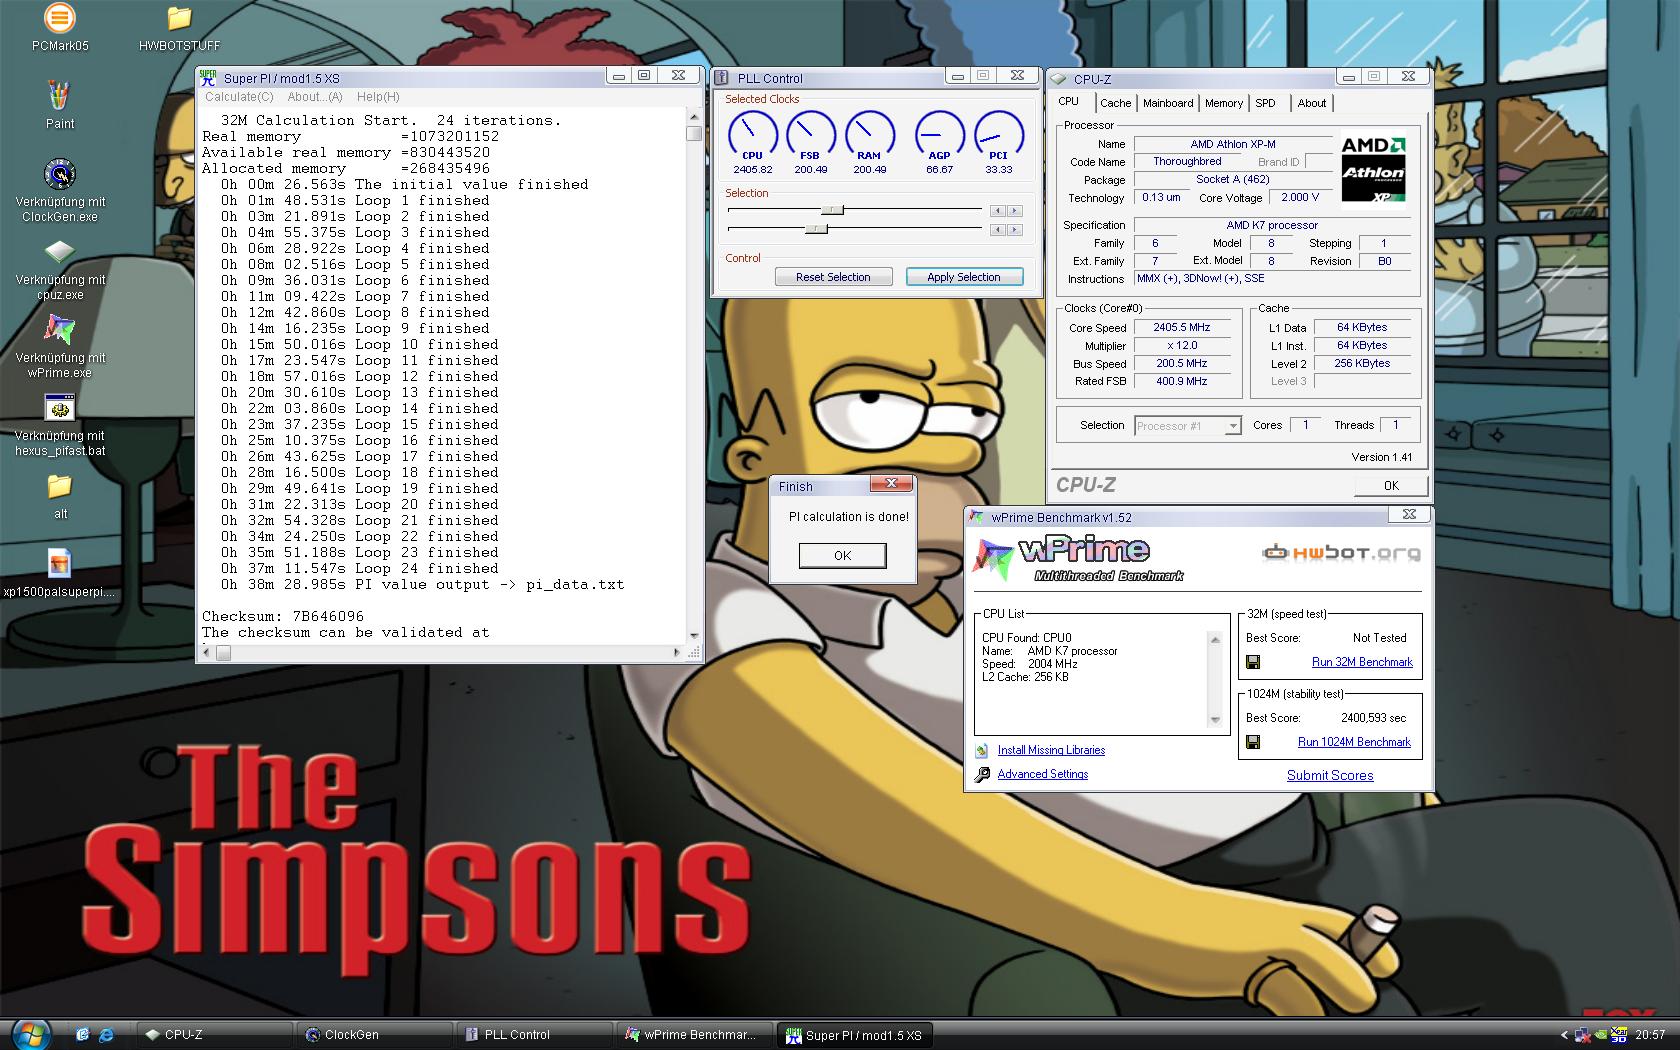Click Run 1024M Benchmark link
The image size is (1680, 1050).
click(1354, 742)
